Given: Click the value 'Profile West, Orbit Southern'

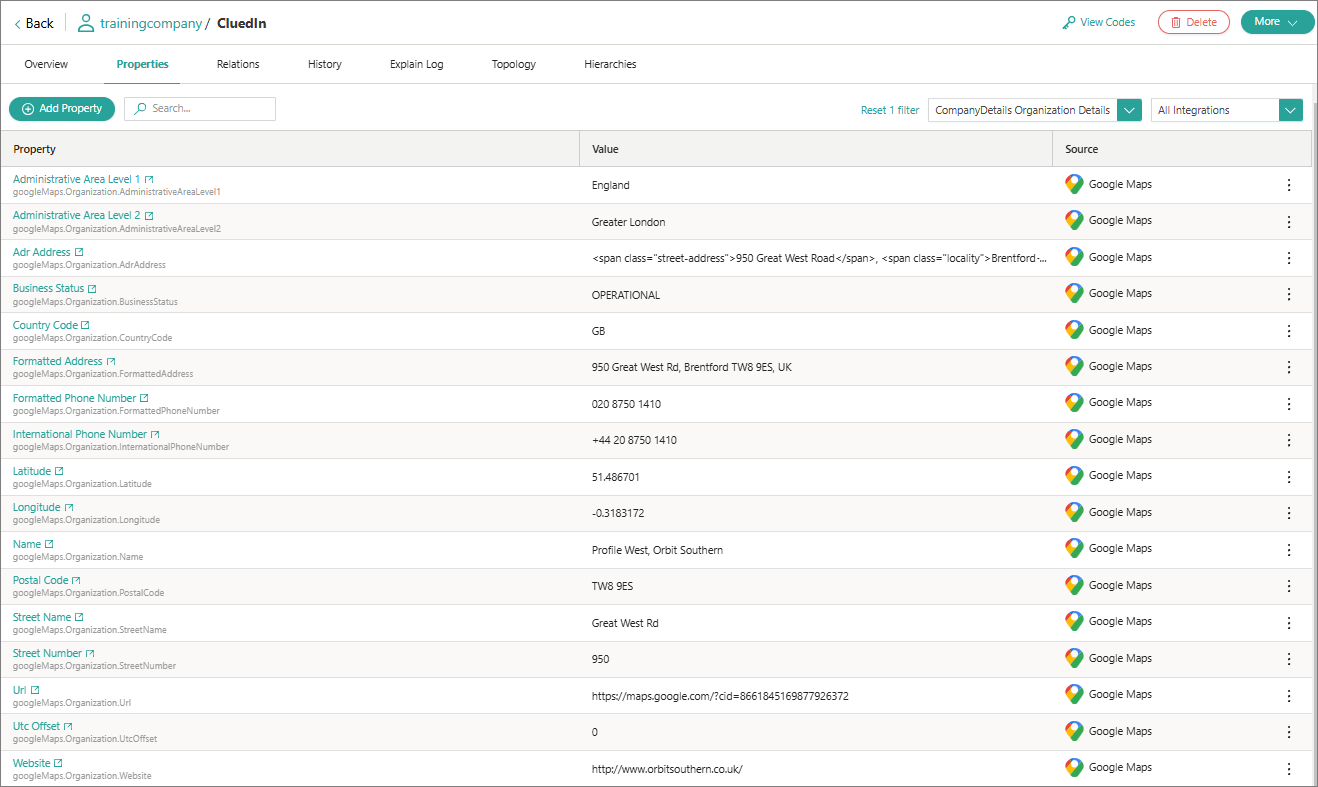Looking at the screenshot, I should coord(657,550).
